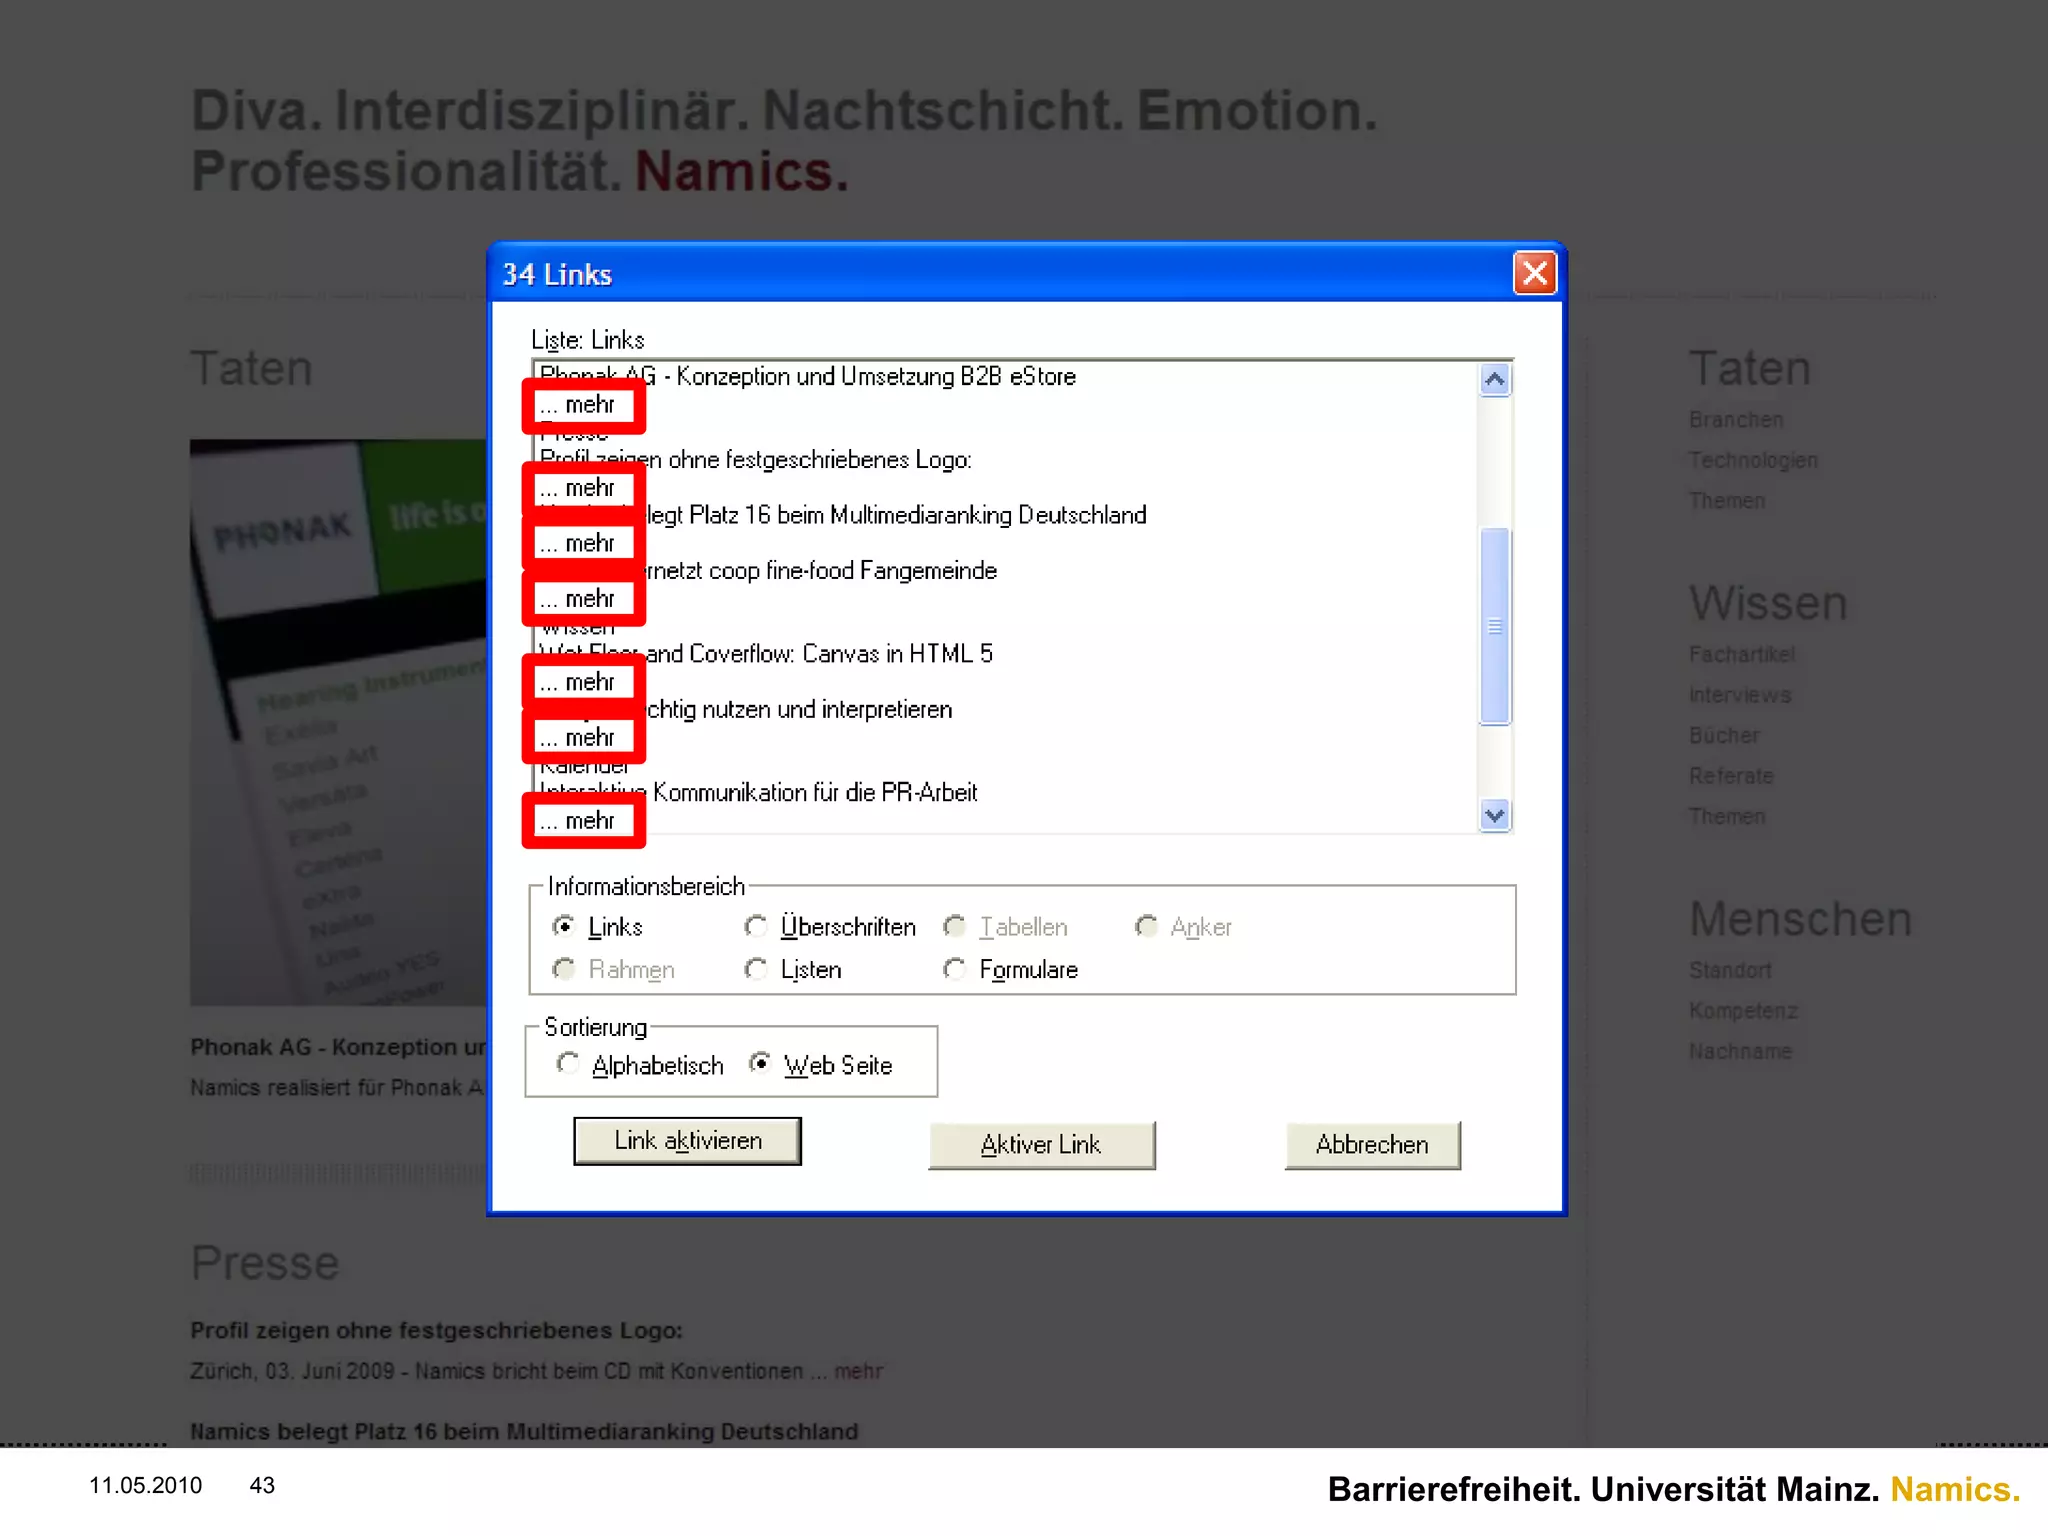Select the Formulare radio option
The image size is (2048, 1536).
pyautogui.click(x=1011, y=969)
